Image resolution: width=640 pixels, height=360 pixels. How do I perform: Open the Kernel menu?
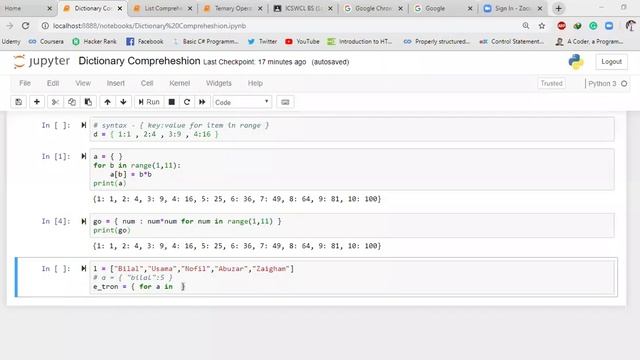(x=180, y=83)
